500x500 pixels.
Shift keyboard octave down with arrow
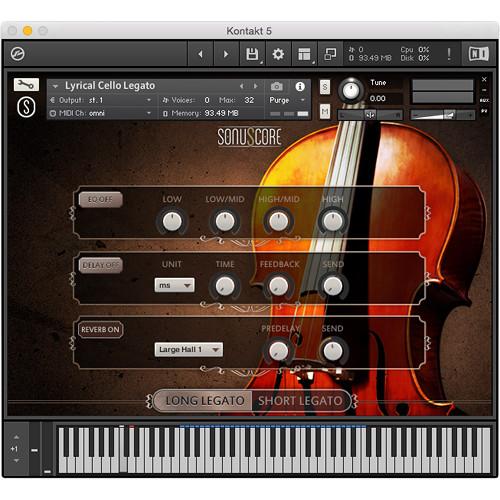(x=16, y=461)
